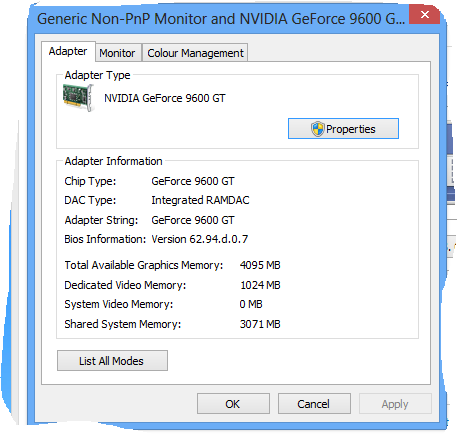Click the Shared System Memory value 3071 MB

tap(260, 324)
